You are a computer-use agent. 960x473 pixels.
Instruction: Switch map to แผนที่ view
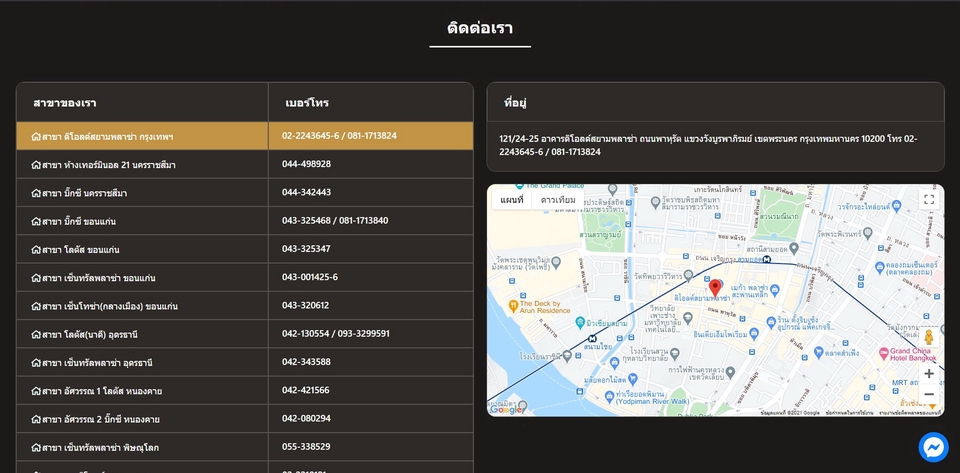pos(512,200)
